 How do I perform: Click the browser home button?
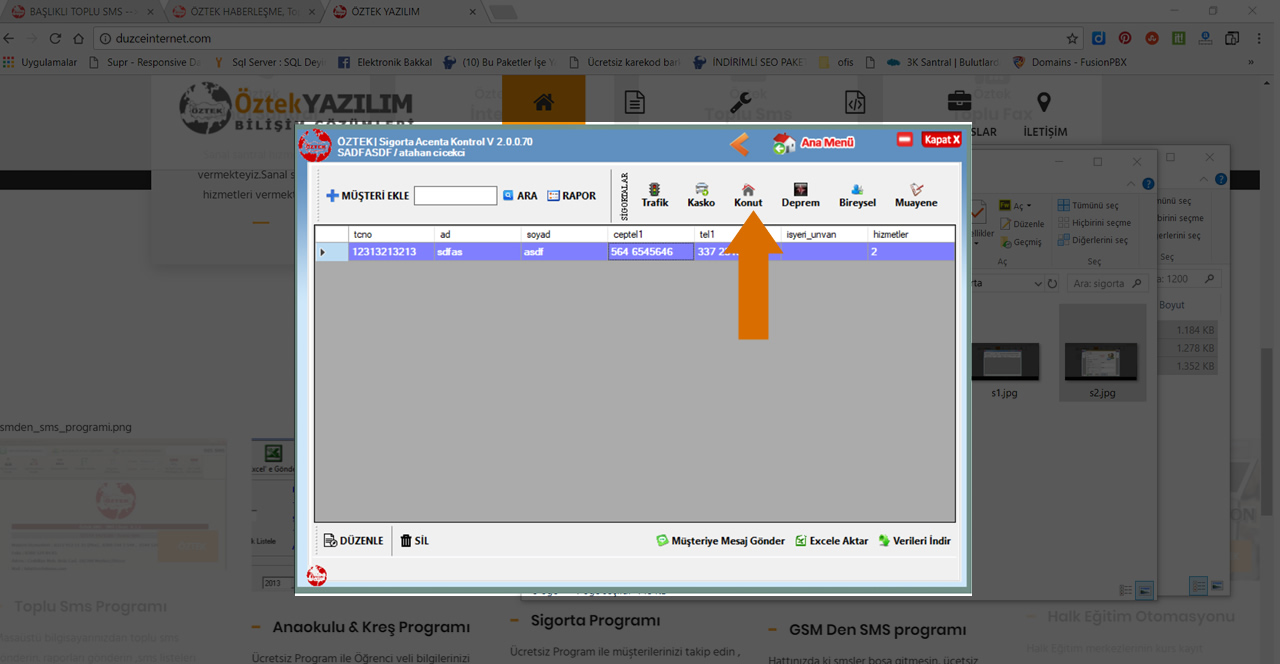[x=79, y=39]
